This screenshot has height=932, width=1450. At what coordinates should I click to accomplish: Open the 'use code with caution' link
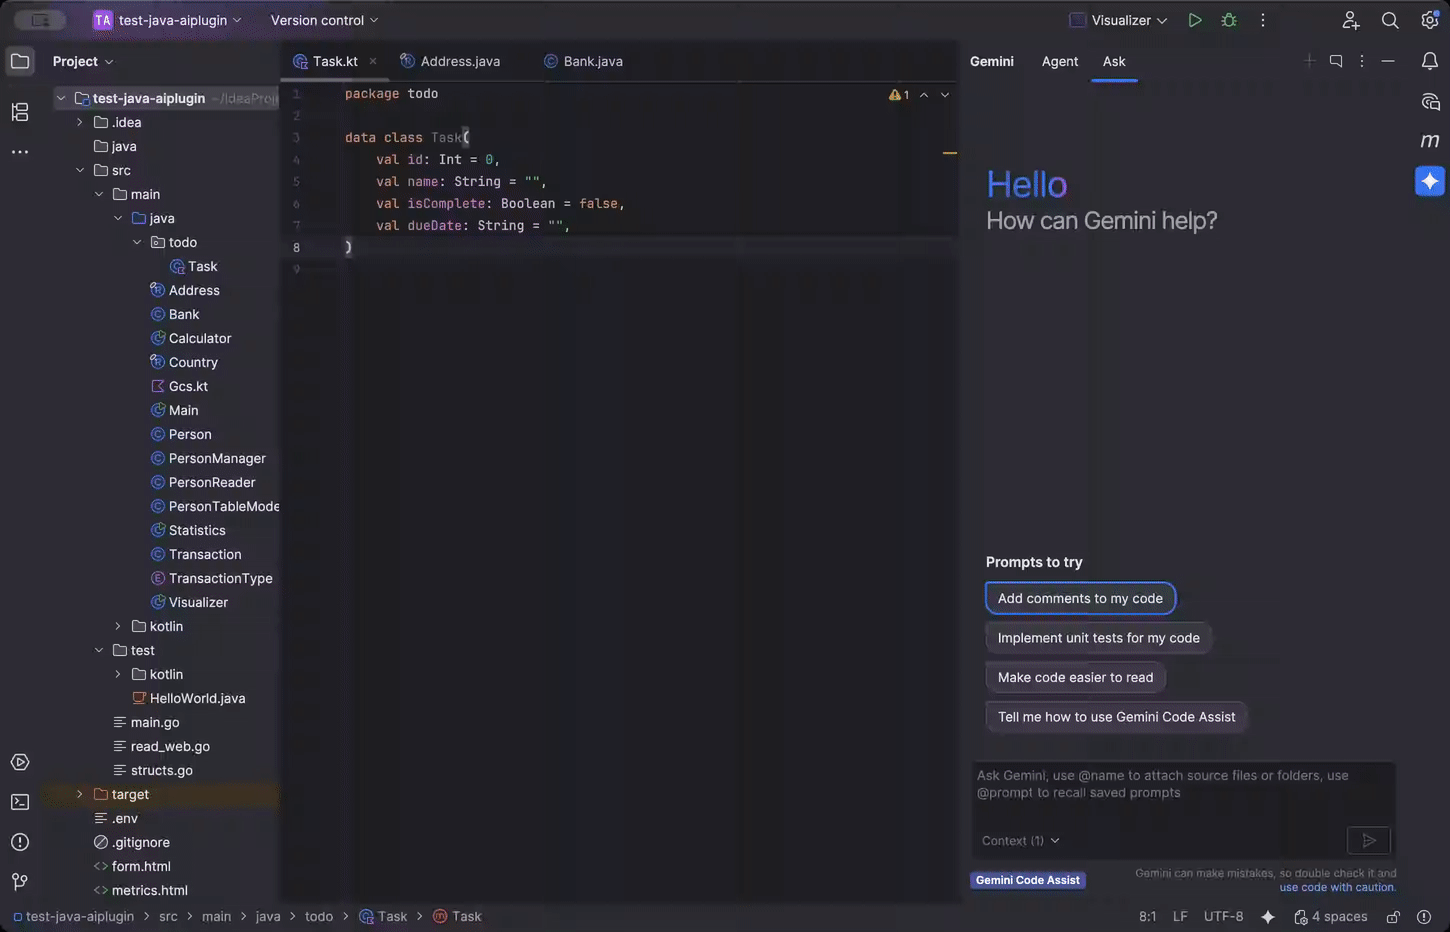[x=1337, y=887]
